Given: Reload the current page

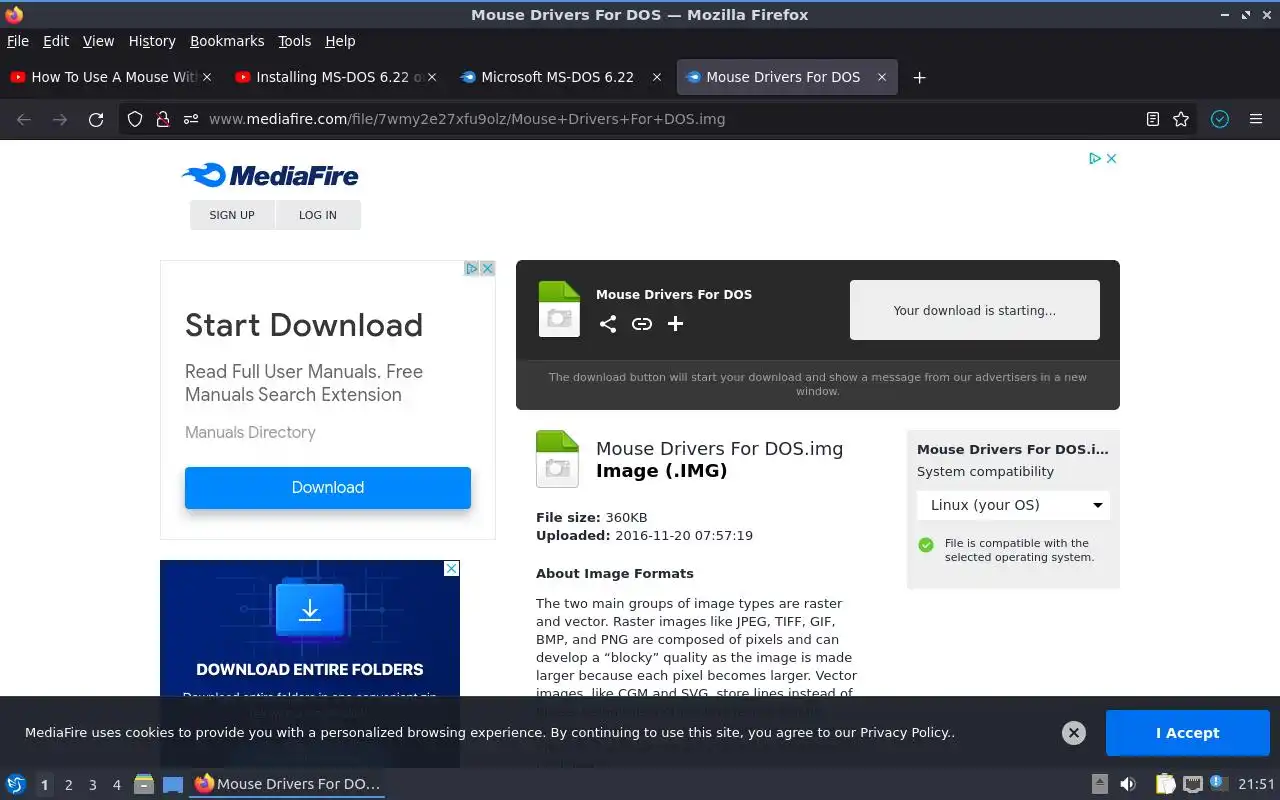Looking at the screenshot, I should point(96,119).
